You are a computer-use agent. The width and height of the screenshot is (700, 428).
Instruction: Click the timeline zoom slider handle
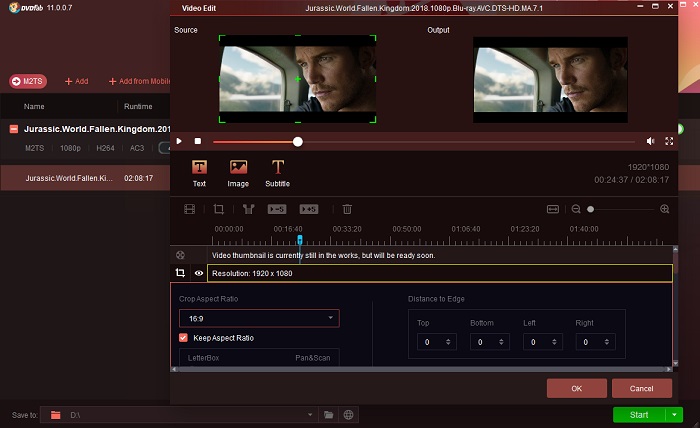590,209
